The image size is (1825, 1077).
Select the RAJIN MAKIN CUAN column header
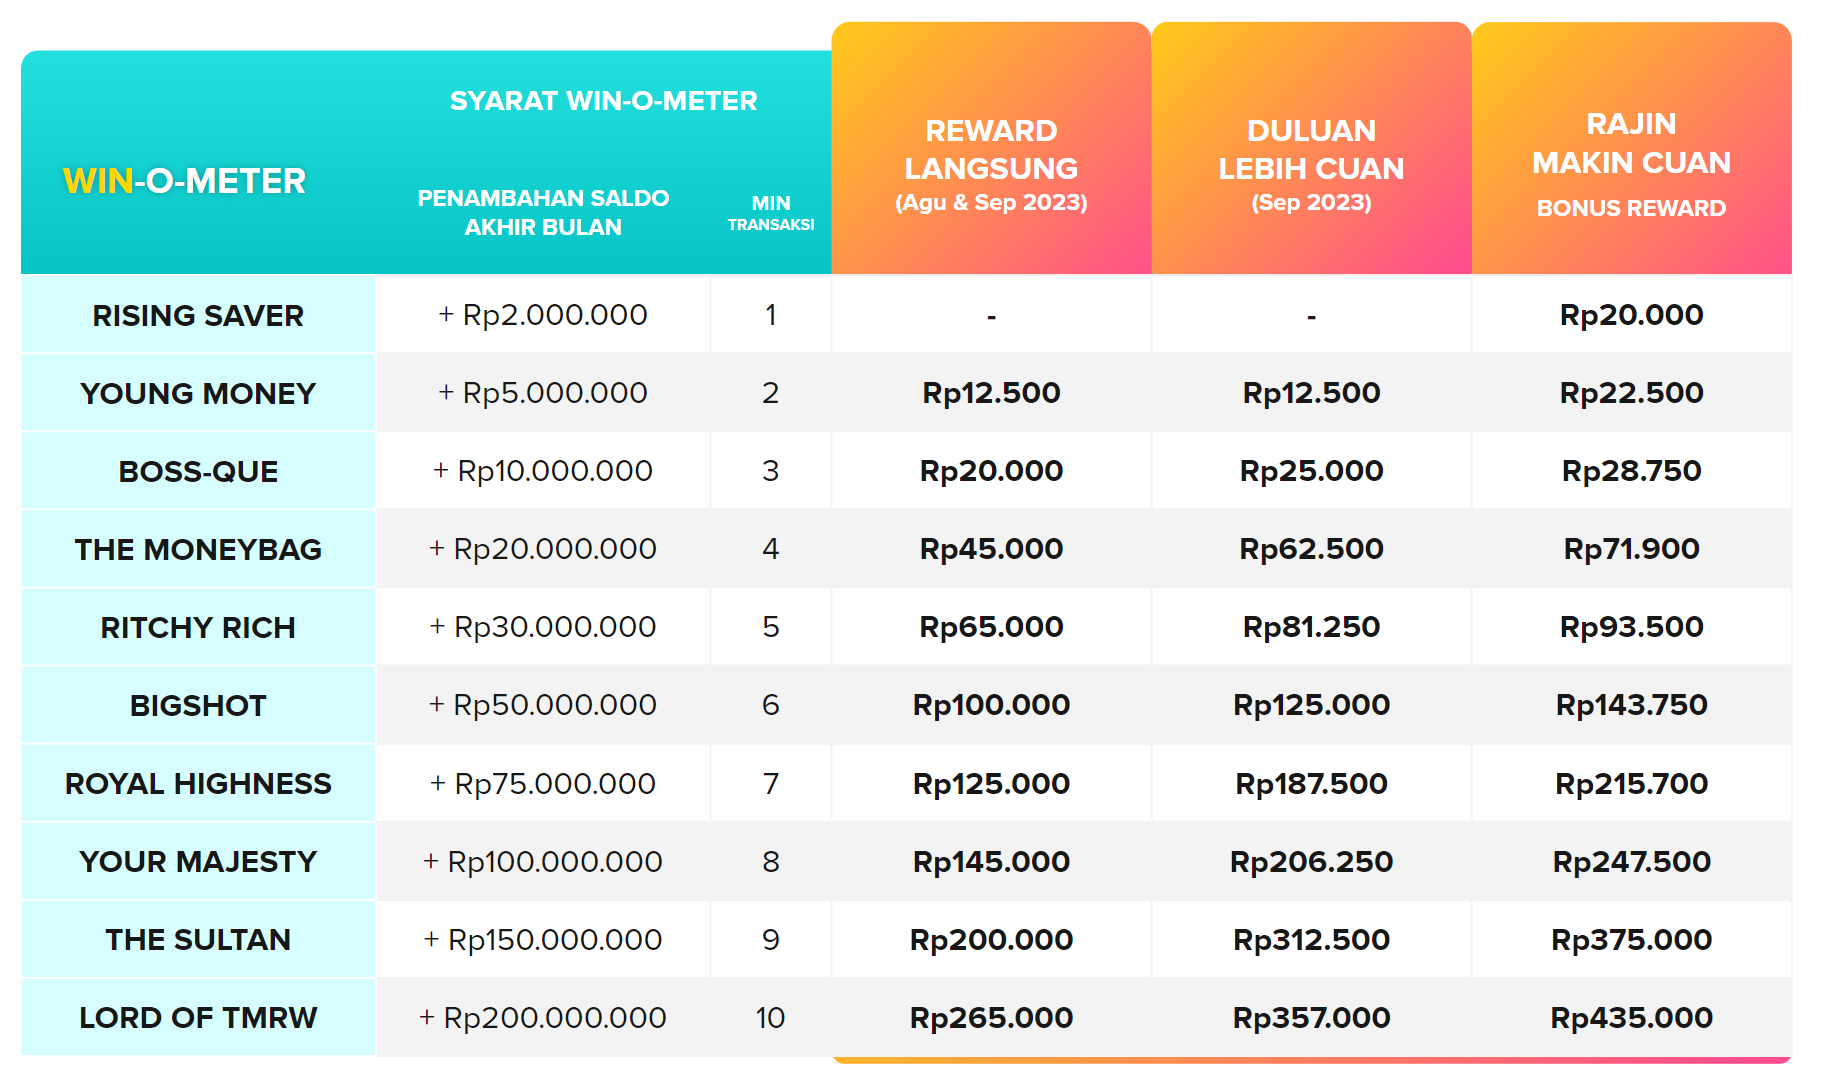pyautogui.click(x=1631, y=164)
